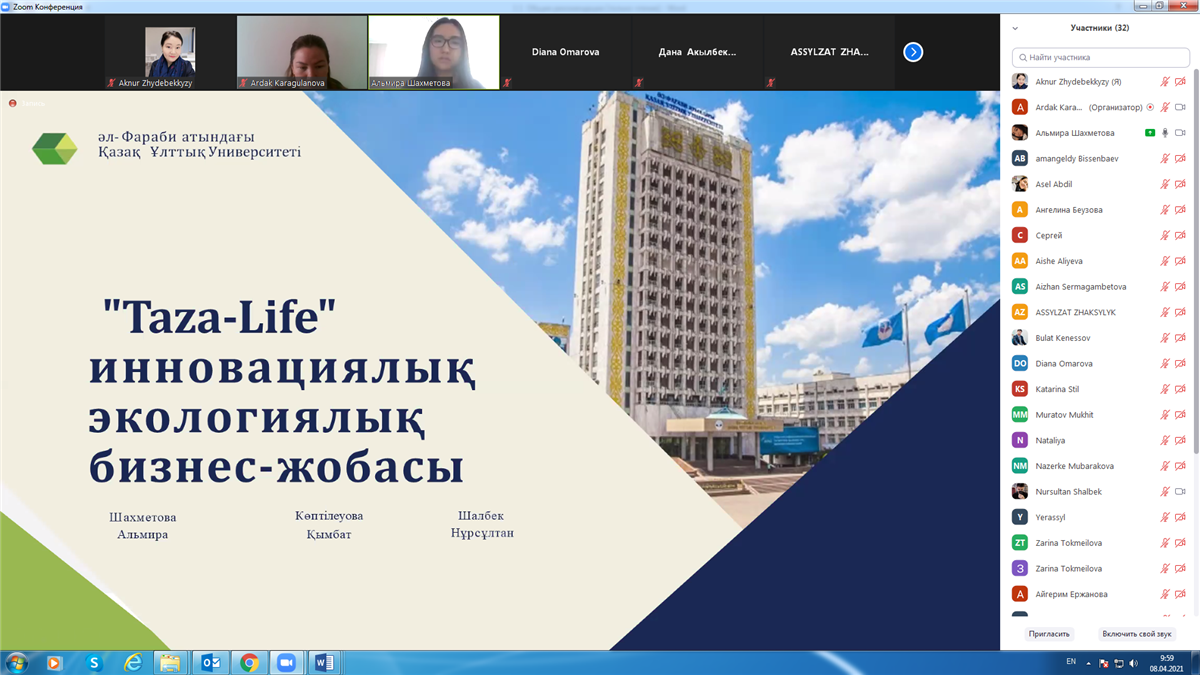Expand hidden system tray icons arrow
Image resolution: width=1200 pixels, height=675 pixels.
(x=1089, y=663)
